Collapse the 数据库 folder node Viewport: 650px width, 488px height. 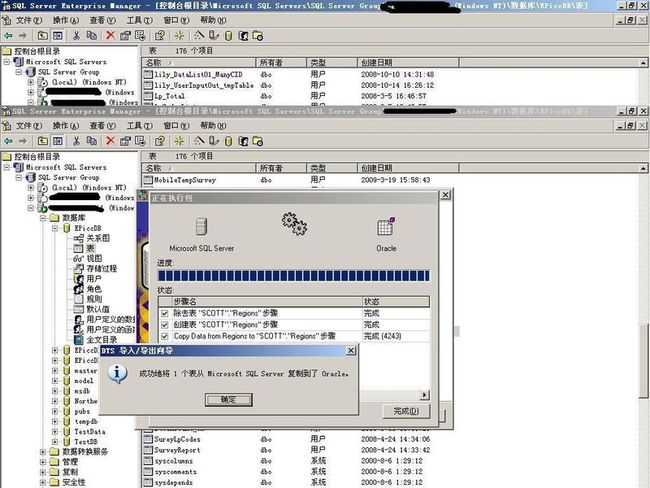click(x=43, y=218)
